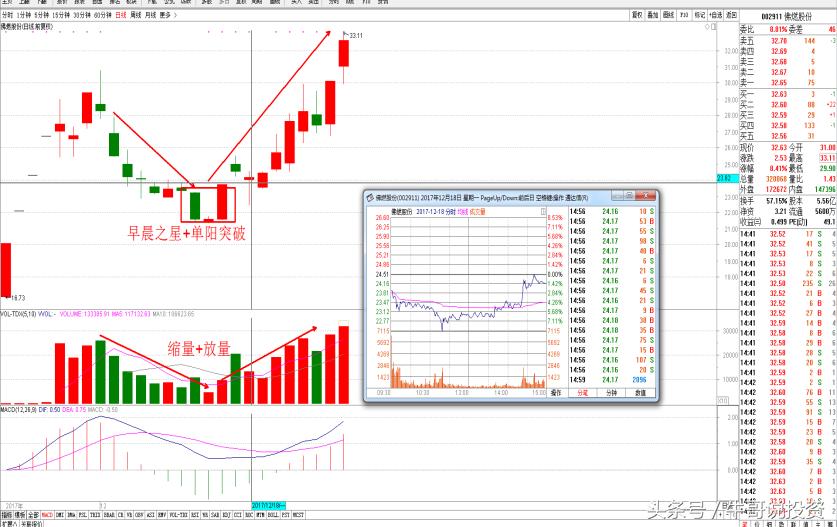Screen dimensions: 837x527
Task: Select the CR indicator tab
Action: [121, 515]
